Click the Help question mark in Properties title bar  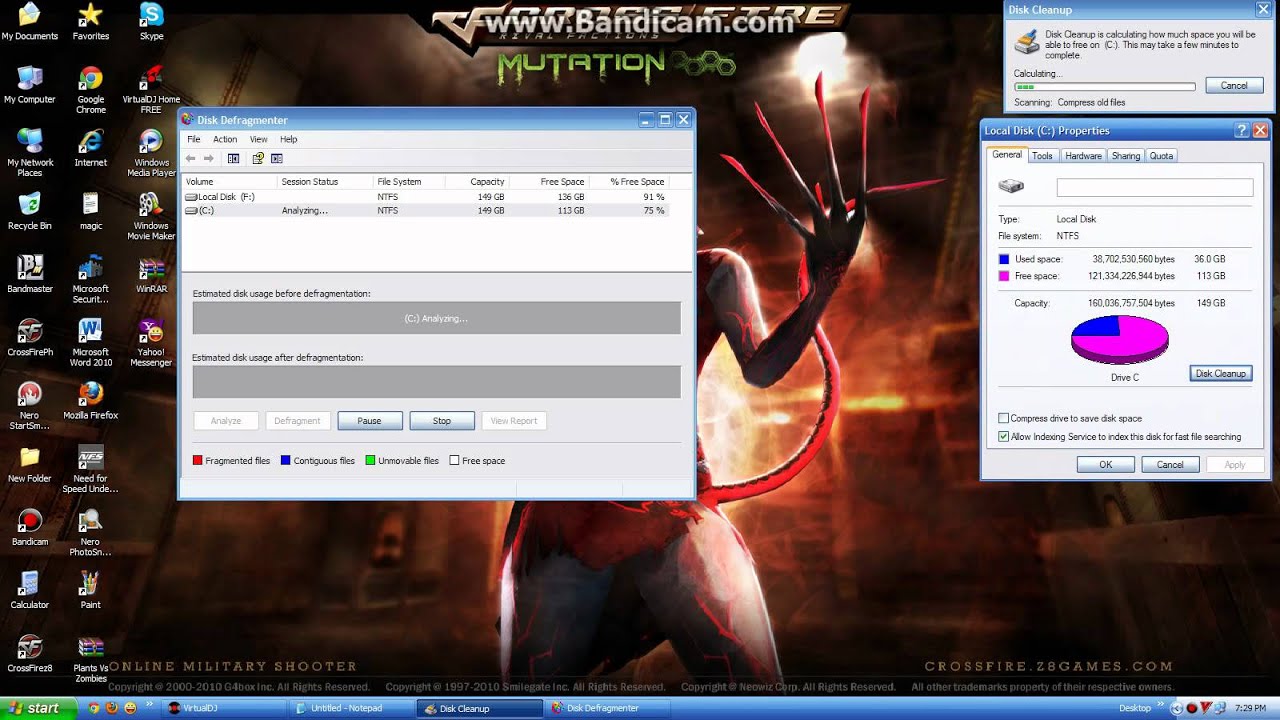click(x=1242, y=131)
